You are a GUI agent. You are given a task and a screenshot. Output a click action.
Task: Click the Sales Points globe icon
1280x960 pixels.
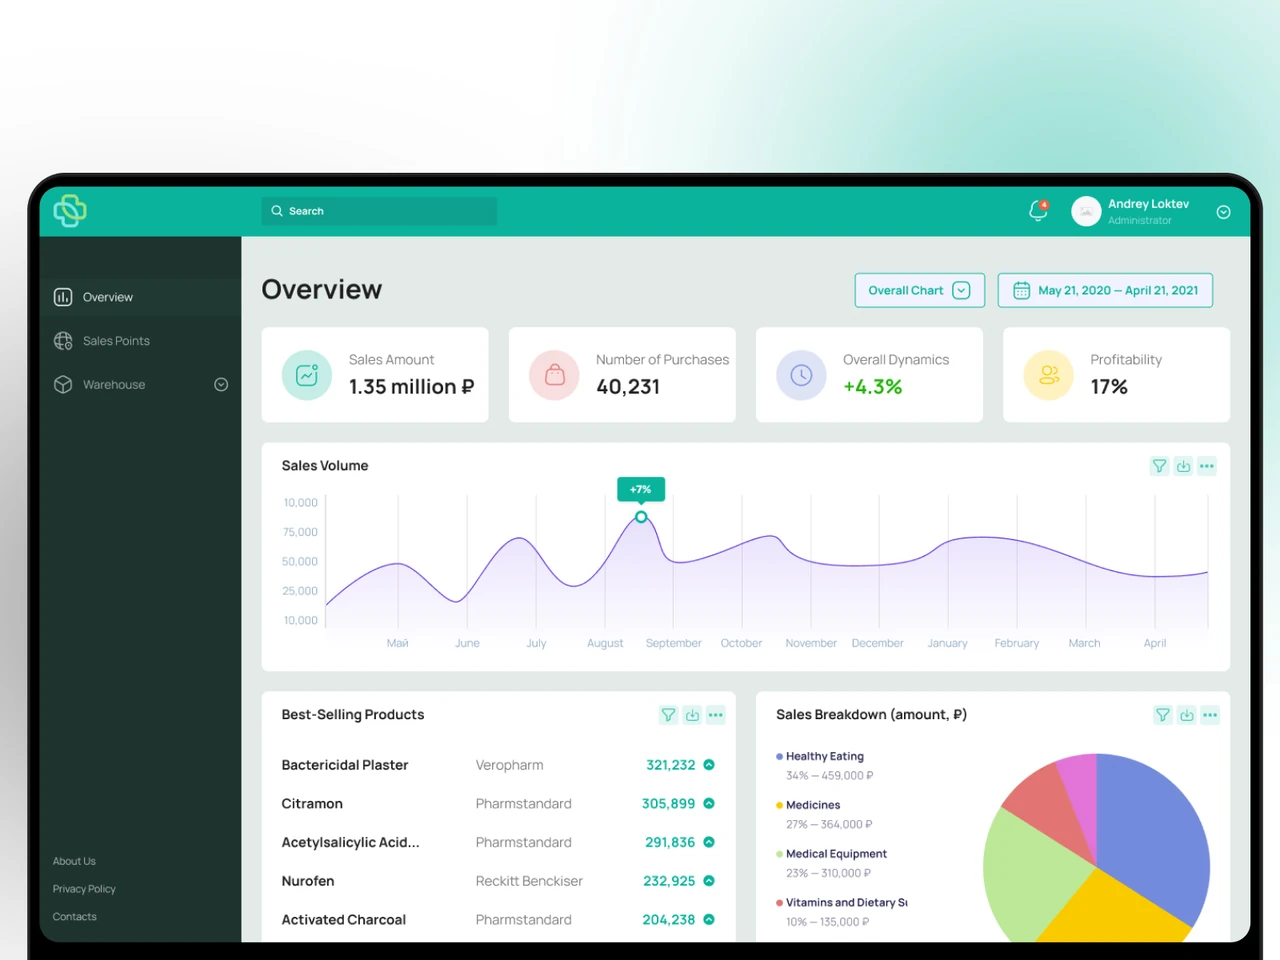tap(63, 341)
